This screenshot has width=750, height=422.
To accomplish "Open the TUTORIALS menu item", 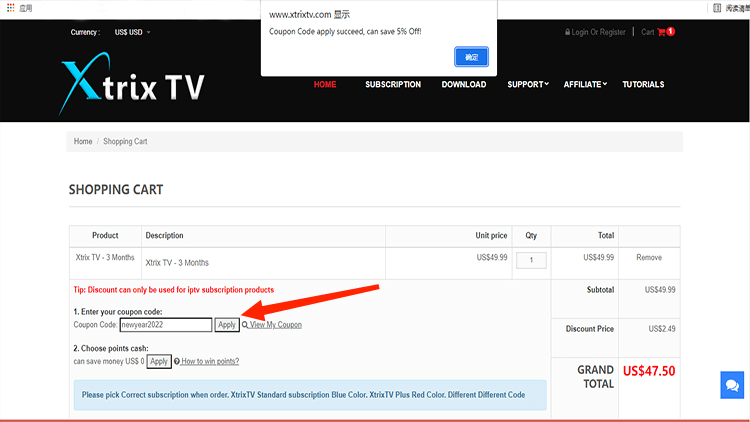I will tap(643, 84).
